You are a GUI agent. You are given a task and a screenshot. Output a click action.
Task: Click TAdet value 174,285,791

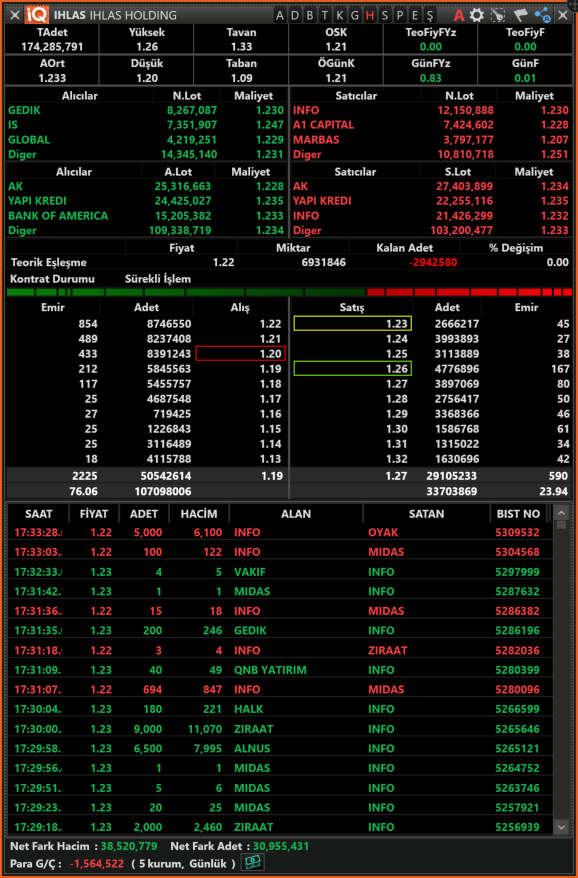coord(52,47)
